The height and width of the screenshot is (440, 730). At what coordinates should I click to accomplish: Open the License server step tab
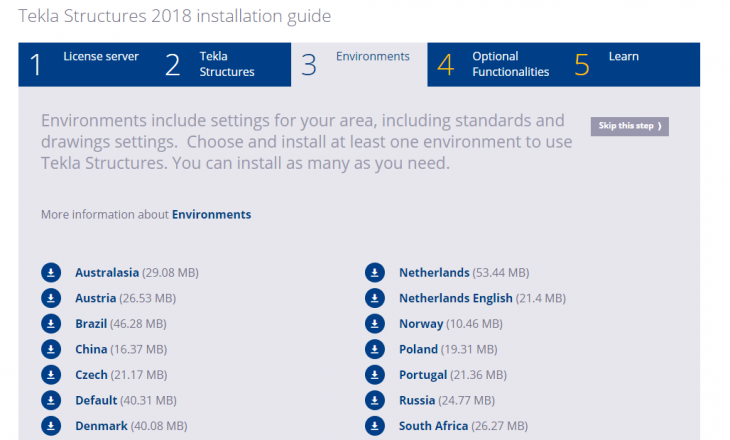pyautogui.click(x=86, y=64)
